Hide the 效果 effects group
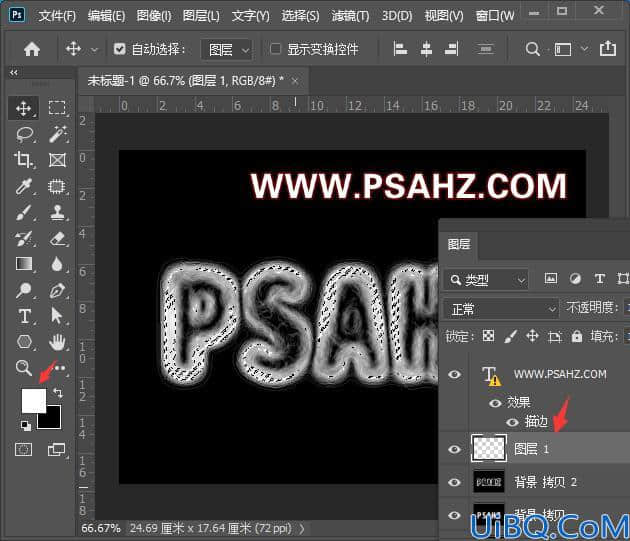630x541 pixels. (x=495, y=403)
